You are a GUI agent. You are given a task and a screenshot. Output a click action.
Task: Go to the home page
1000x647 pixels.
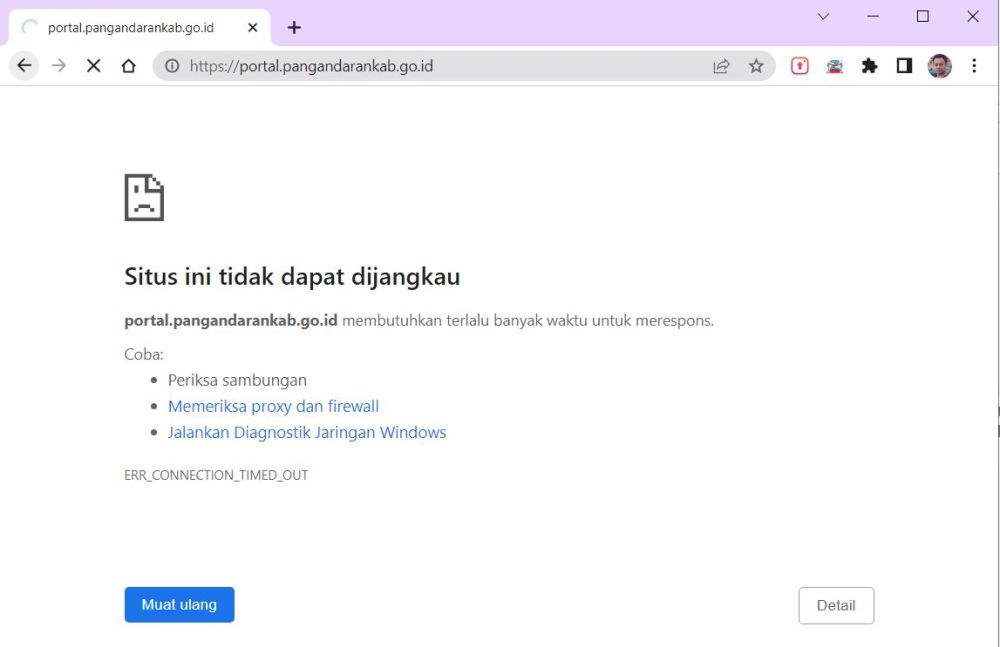point(128,66)
